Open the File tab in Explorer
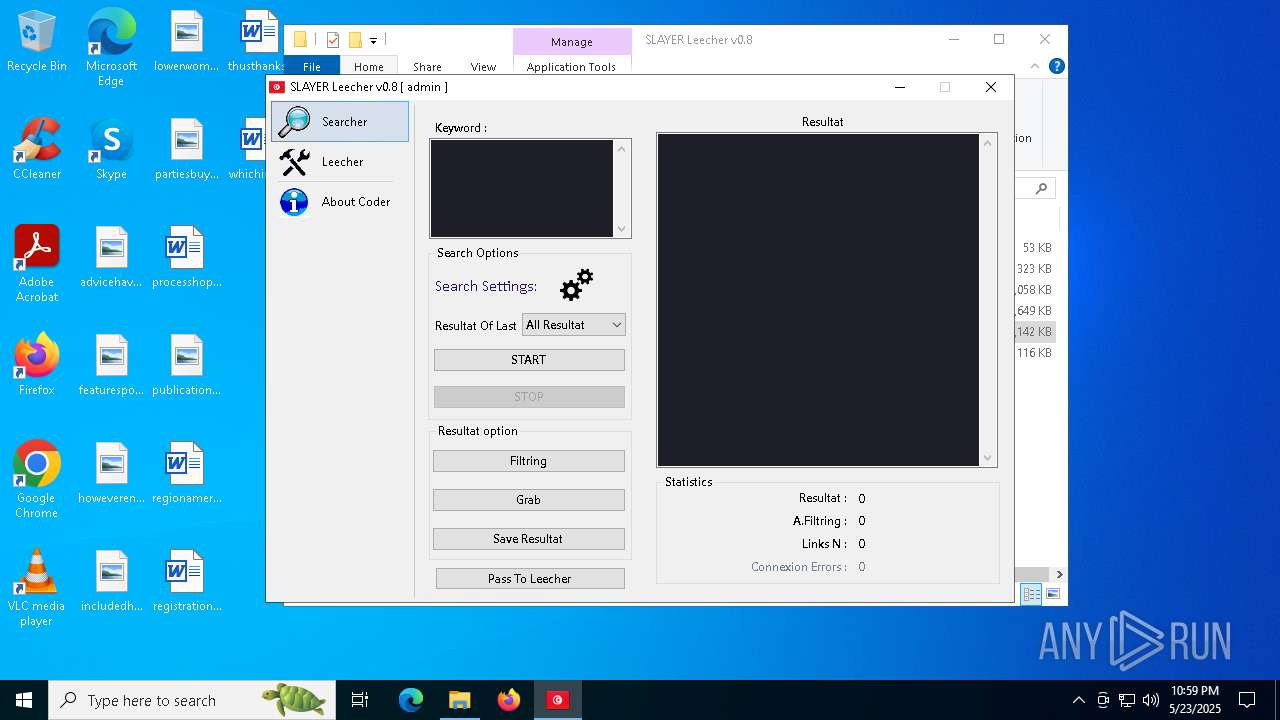The image size is (1280, 720). (312, 67)
